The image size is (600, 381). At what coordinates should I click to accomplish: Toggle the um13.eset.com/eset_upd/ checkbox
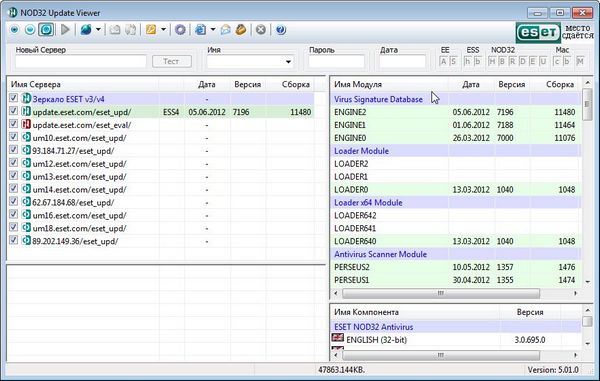[13, 176]
